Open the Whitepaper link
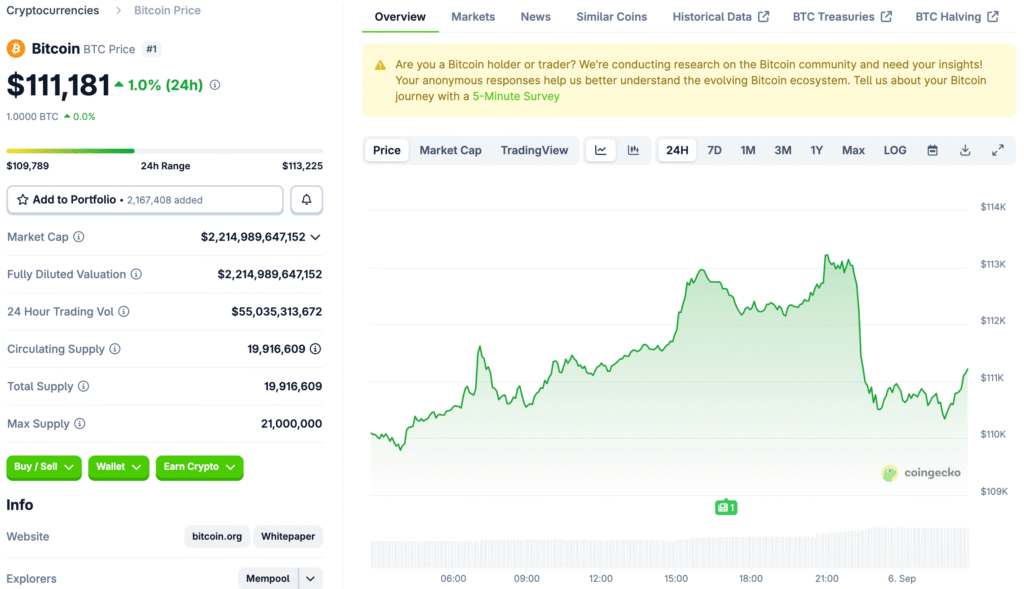The image size is (1024, 589). 288,536
